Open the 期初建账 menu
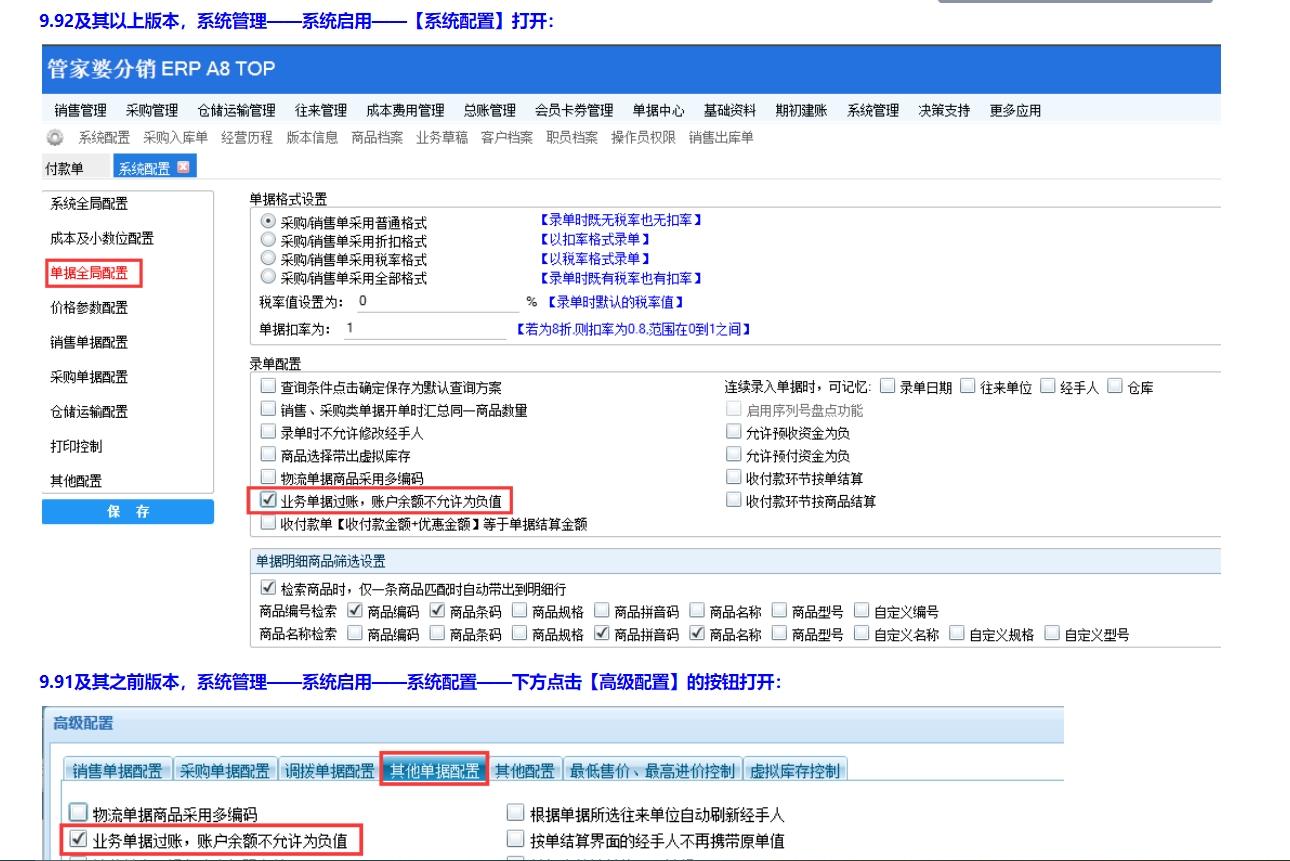The height and width of the screenshot is (861, 1290). (801, 111)
